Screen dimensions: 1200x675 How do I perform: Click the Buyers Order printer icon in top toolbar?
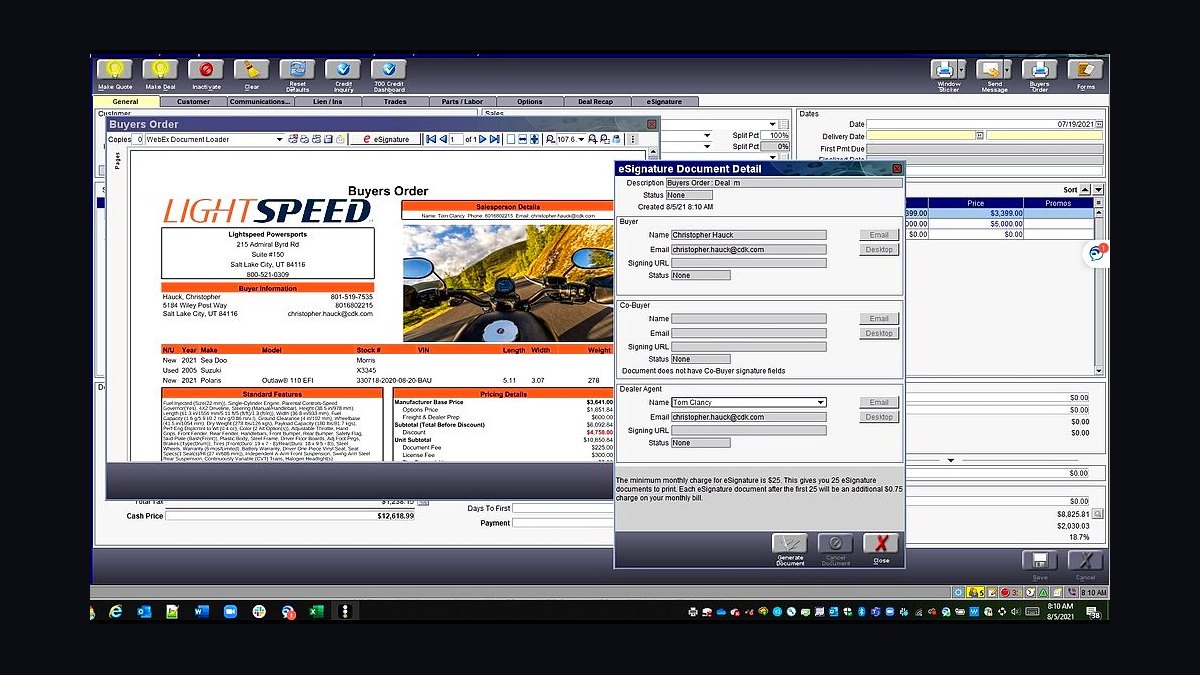[x=1040, y=70]
